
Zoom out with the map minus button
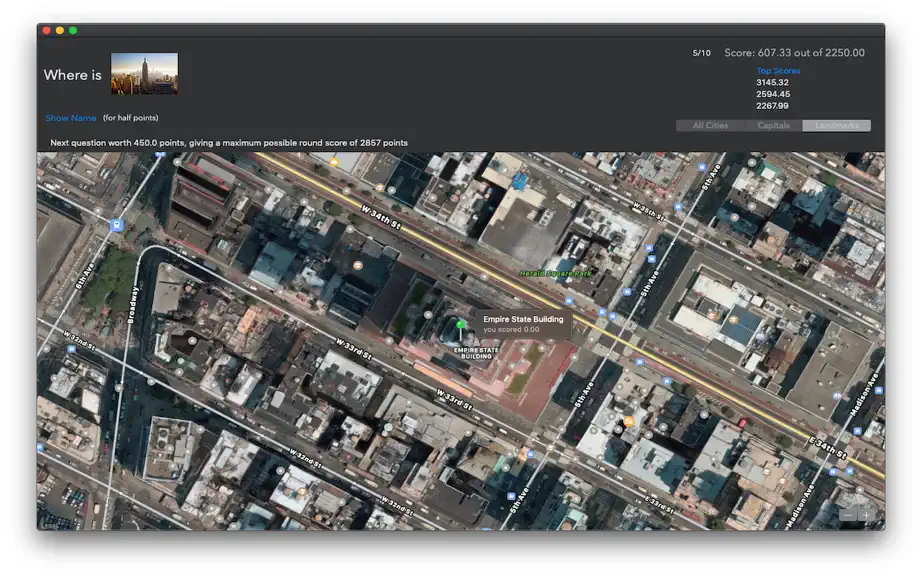(847, 515)
